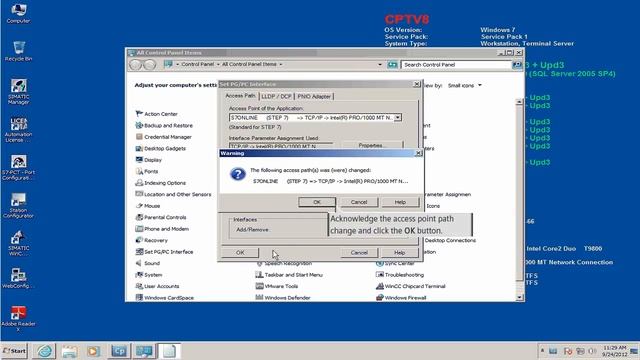Open Parental Controls item
640x360 pixels.
[161, 217]
